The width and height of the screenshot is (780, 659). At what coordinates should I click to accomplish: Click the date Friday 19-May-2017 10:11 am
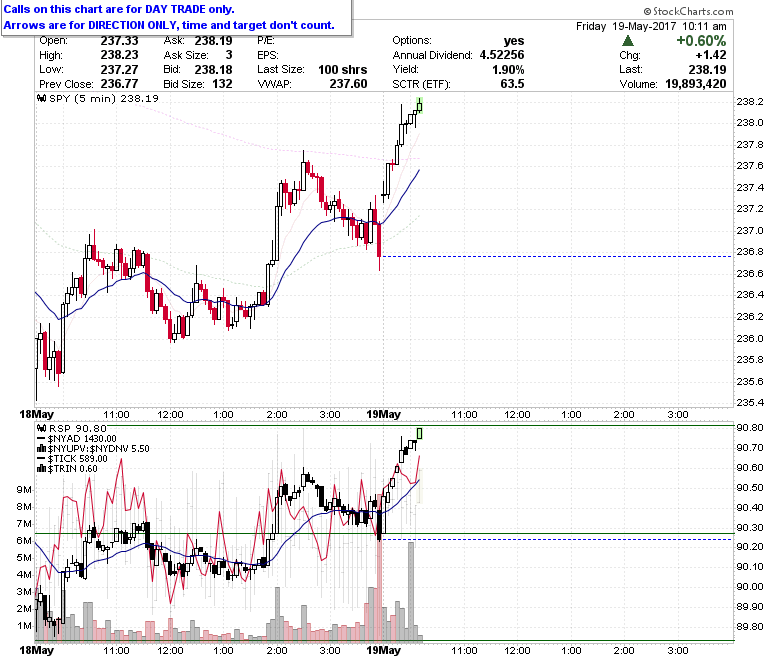click(x=651, y=26)
